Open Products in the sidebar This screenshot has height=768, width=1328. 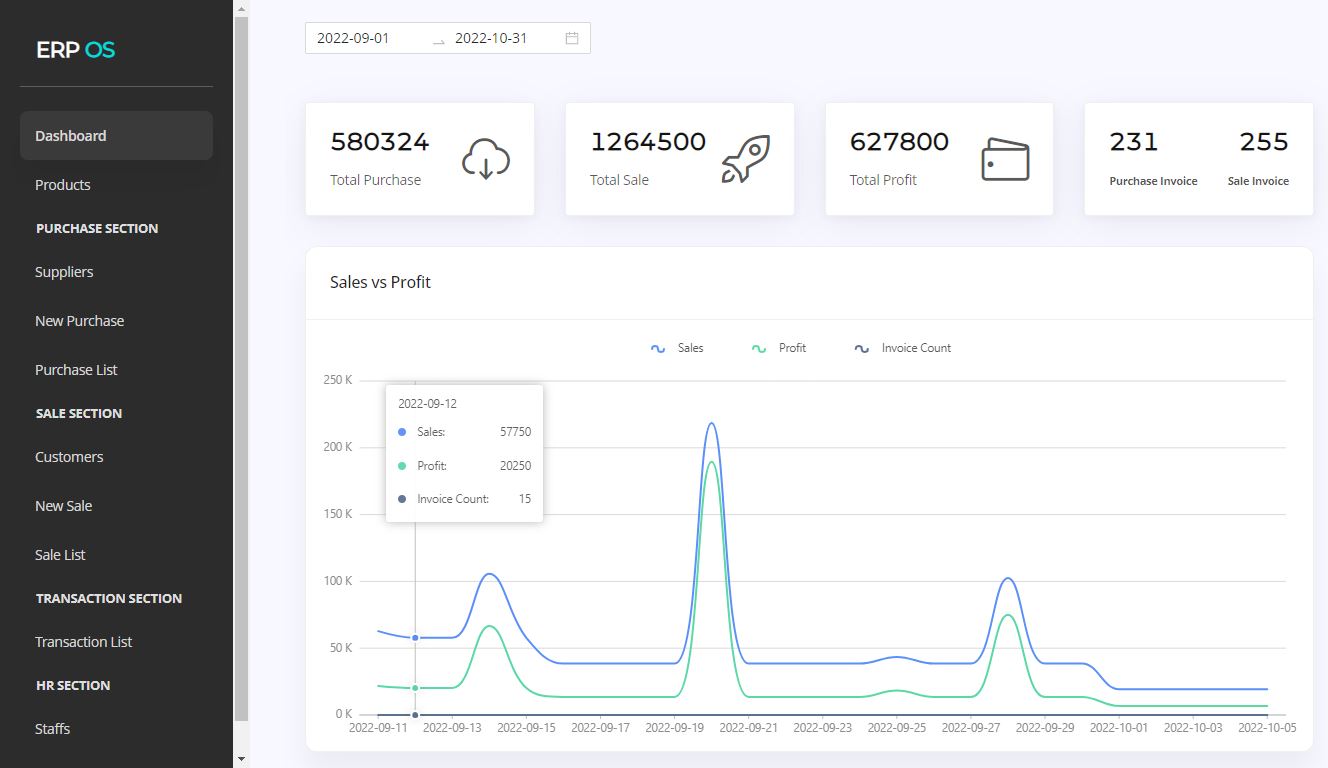63,185
